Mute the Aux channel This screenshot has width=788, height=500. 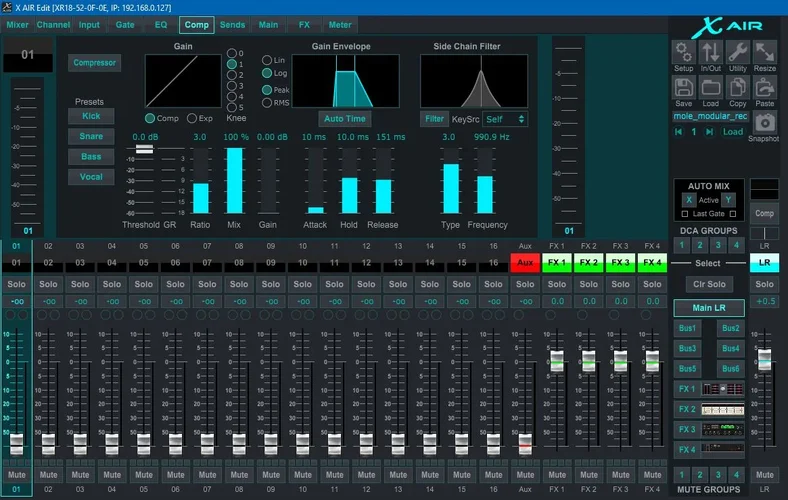524,474
